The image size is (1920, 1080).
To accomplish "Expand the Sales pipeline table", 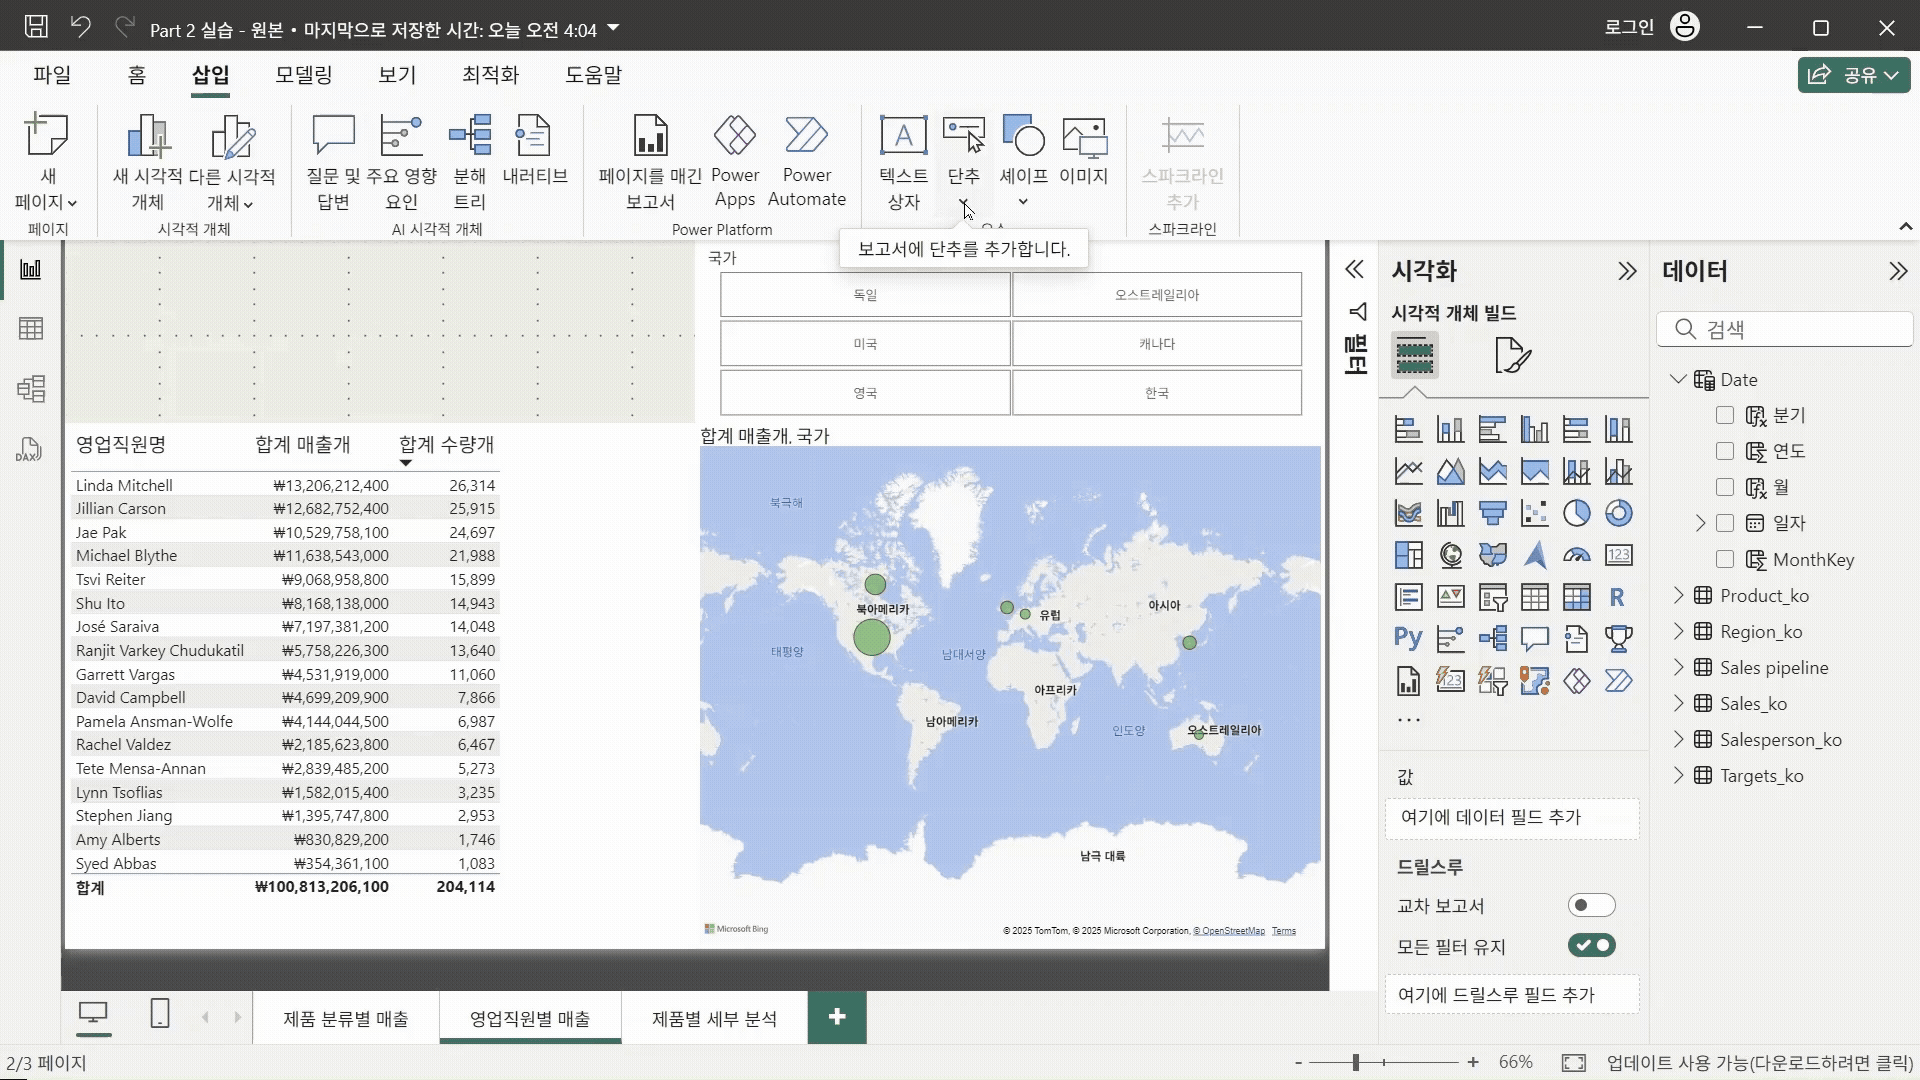I will 1678,667.
